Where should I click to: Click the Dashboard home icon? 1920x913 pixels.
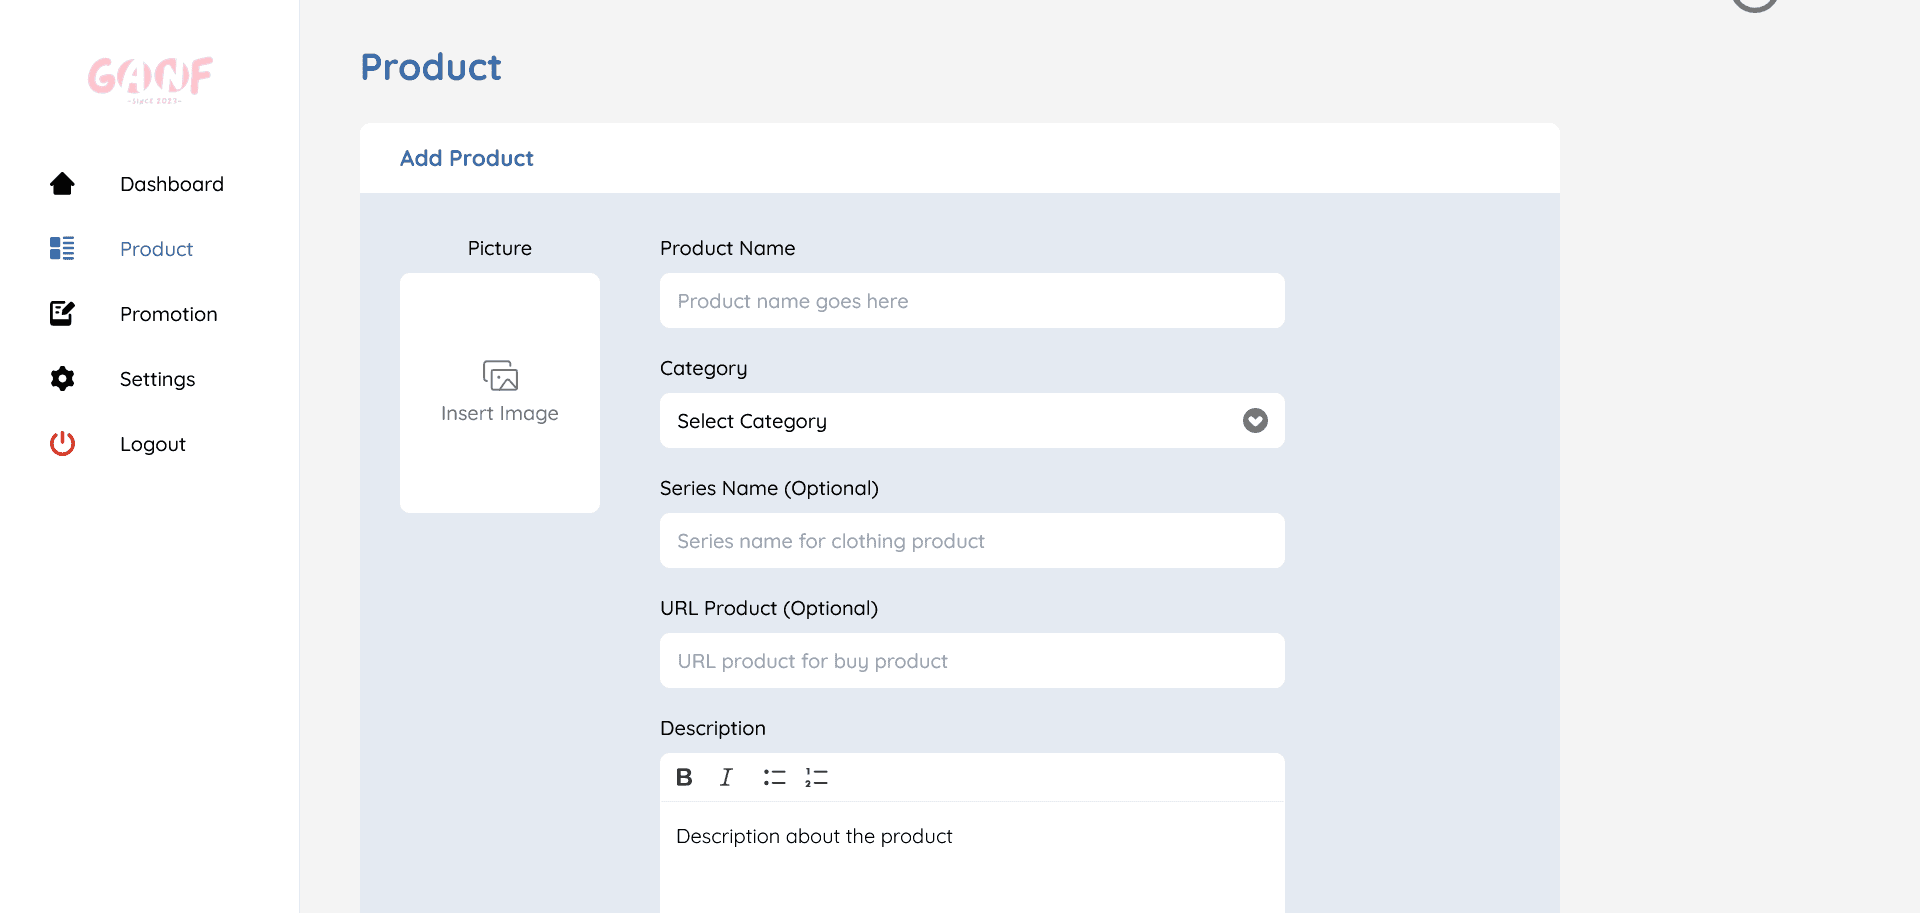pyautogui.click(x=62, y=184)
